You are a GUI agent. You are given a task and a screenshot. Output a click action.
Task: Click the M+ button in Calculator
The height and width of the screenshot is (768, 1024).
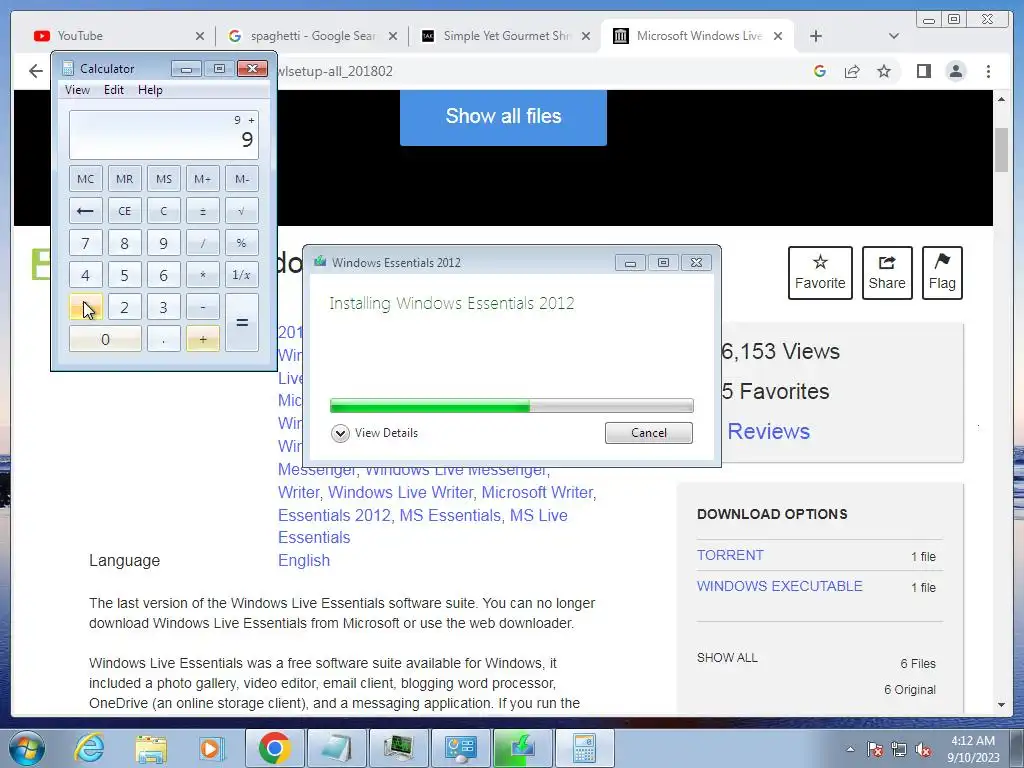coord(202,179)
